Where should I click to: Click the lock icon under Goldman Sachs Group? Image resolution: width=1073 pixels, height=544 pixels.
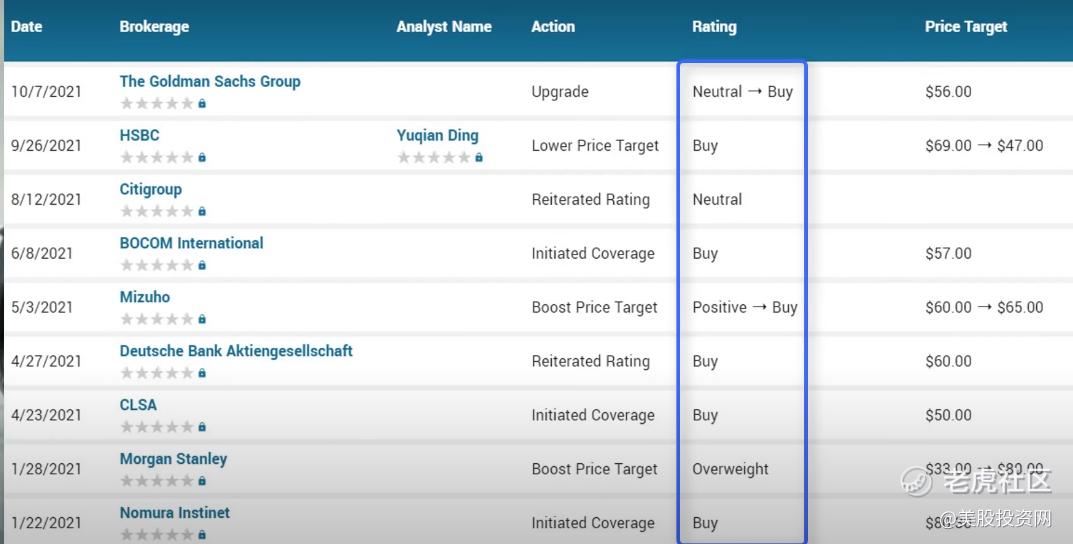click(202, 103)
